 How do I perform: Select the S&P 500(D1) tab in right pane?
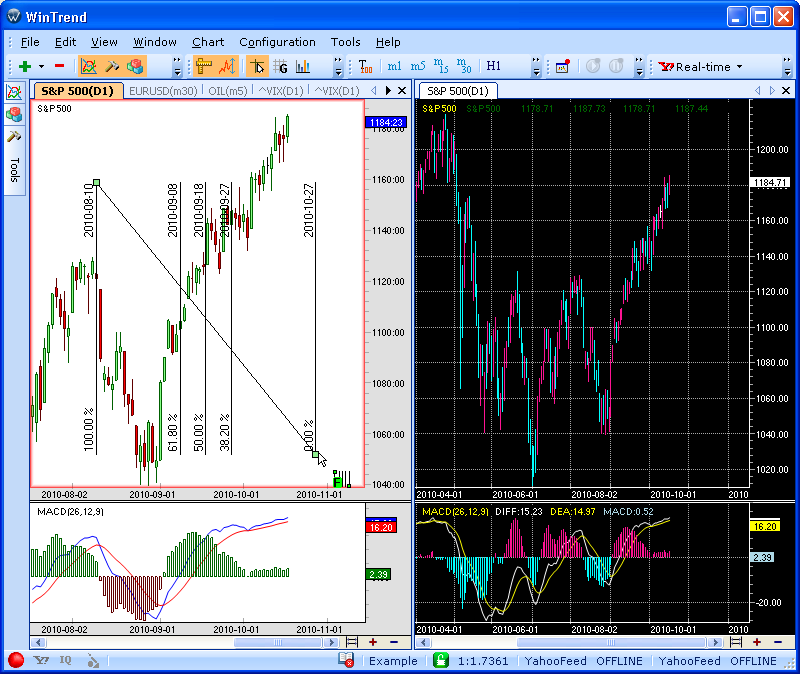458,91
